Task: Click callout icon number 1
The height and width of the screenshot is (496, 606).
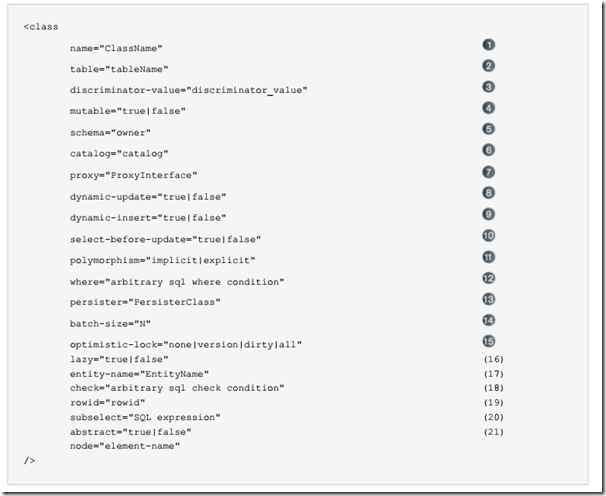Action: coord(489,45)
